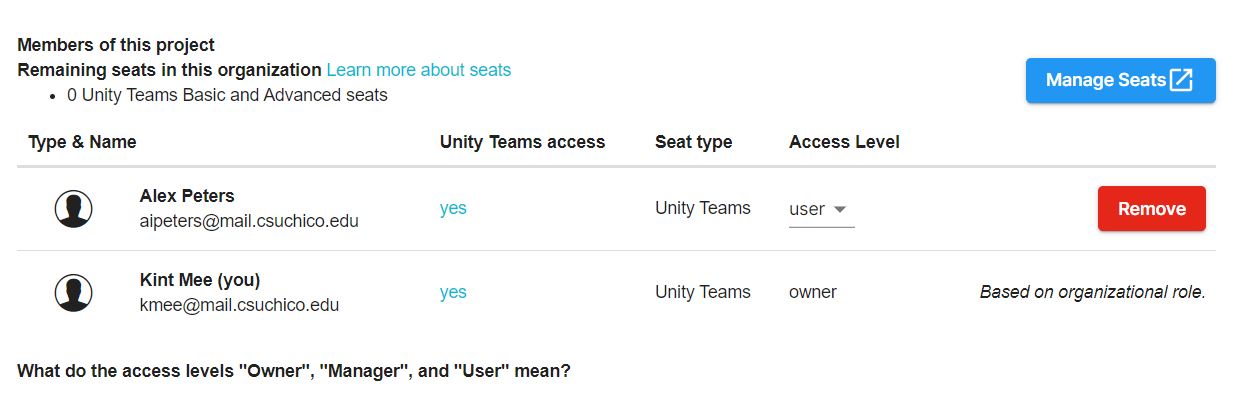Click the aipeters@mail.csuchico.edu email address
This screenshot has width=1235, height=398.
249,221
